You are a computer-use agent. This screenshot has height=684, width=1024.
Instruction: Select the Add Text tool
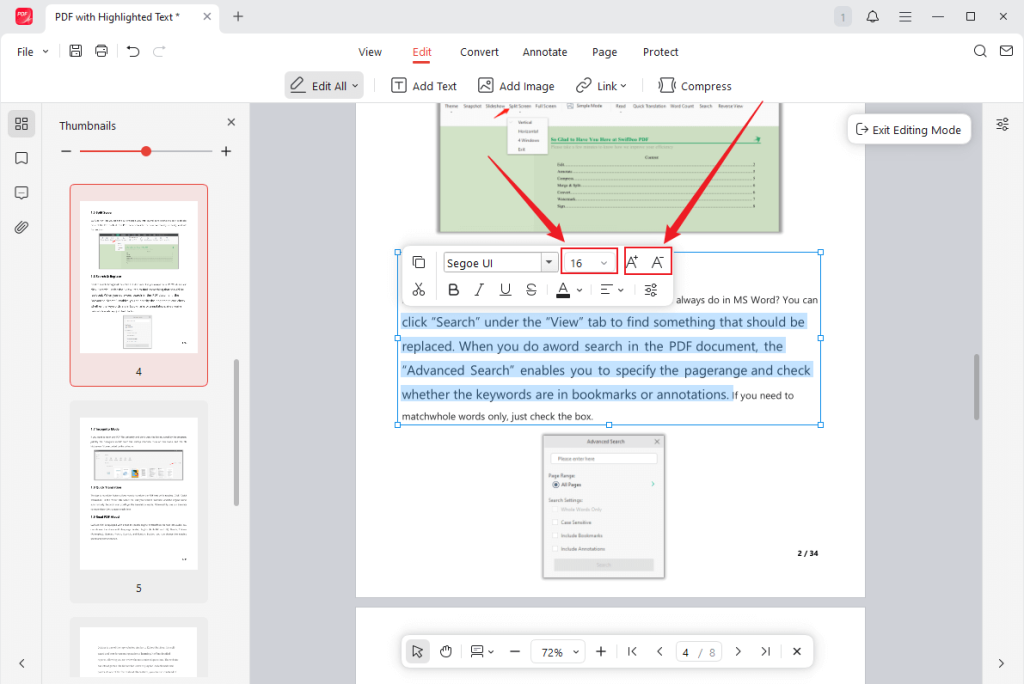click(423, 85)
